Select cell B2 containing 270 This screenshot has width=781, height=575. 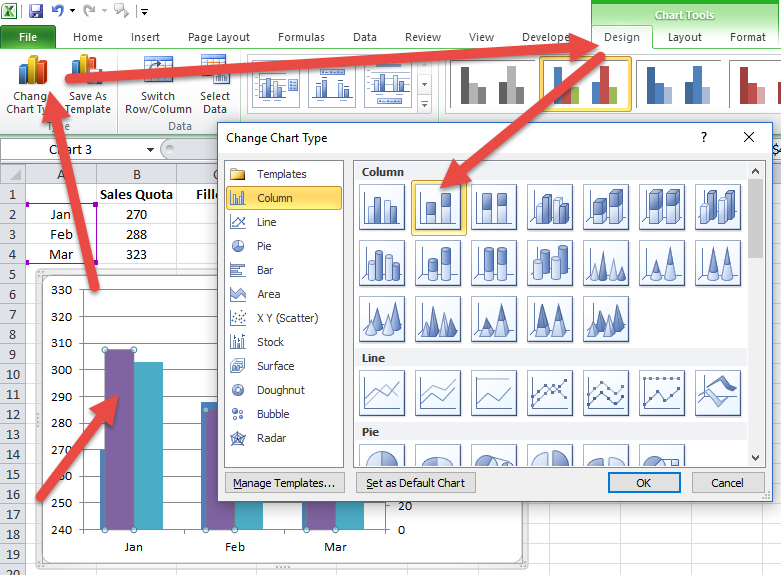tap(136, 214)
